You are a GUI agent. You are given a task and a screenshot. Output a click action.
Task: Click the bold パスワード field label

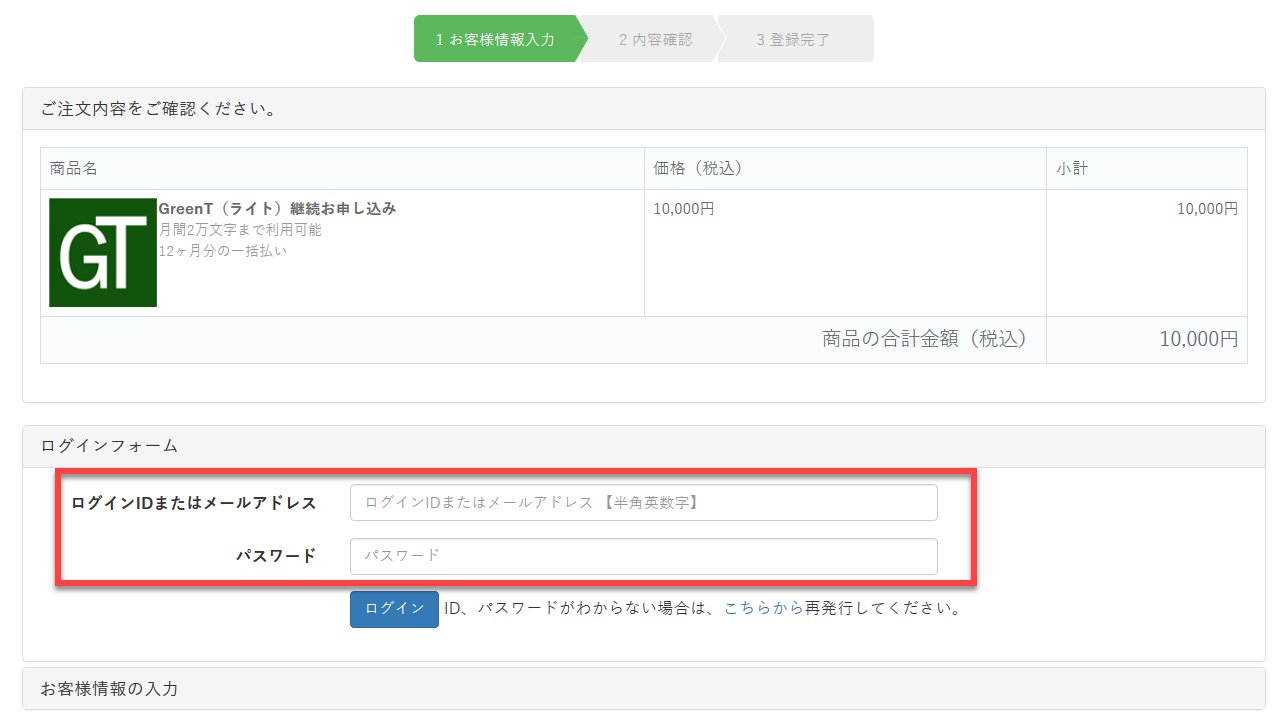pyautogui.click(x=276, y=556)
